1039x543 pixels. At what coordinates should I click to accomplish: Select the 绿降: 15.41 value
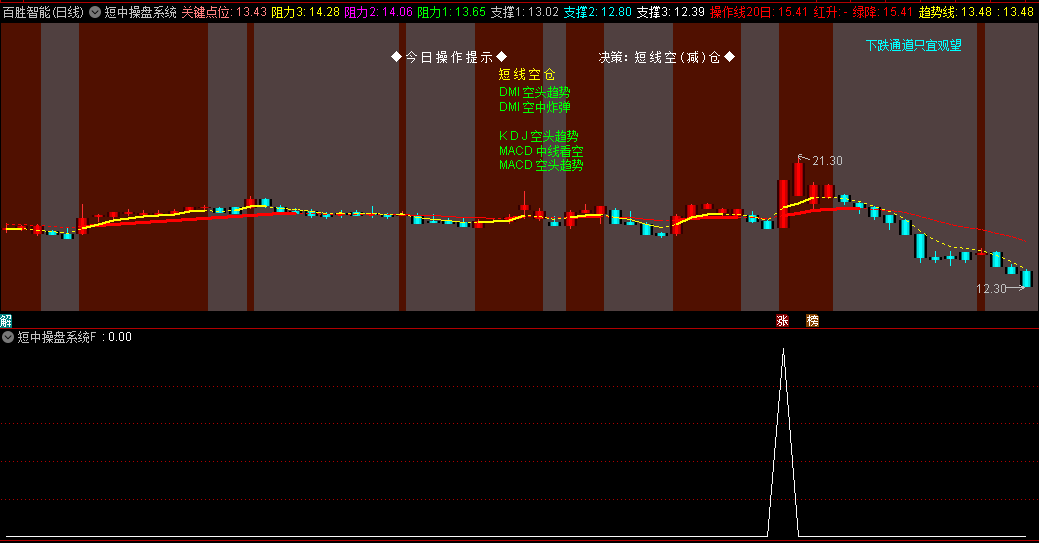[x=883, y=12]
